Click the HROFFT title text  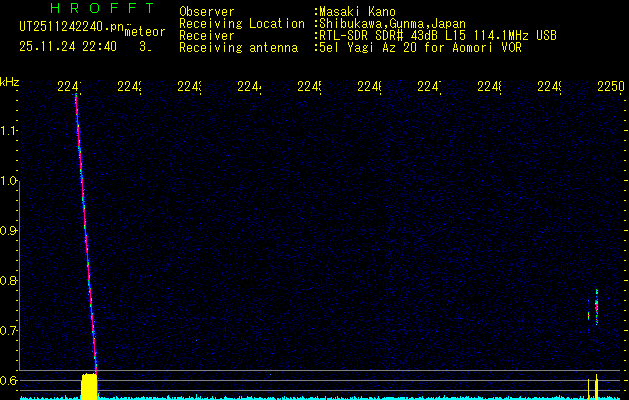click(x=103, y=8)
